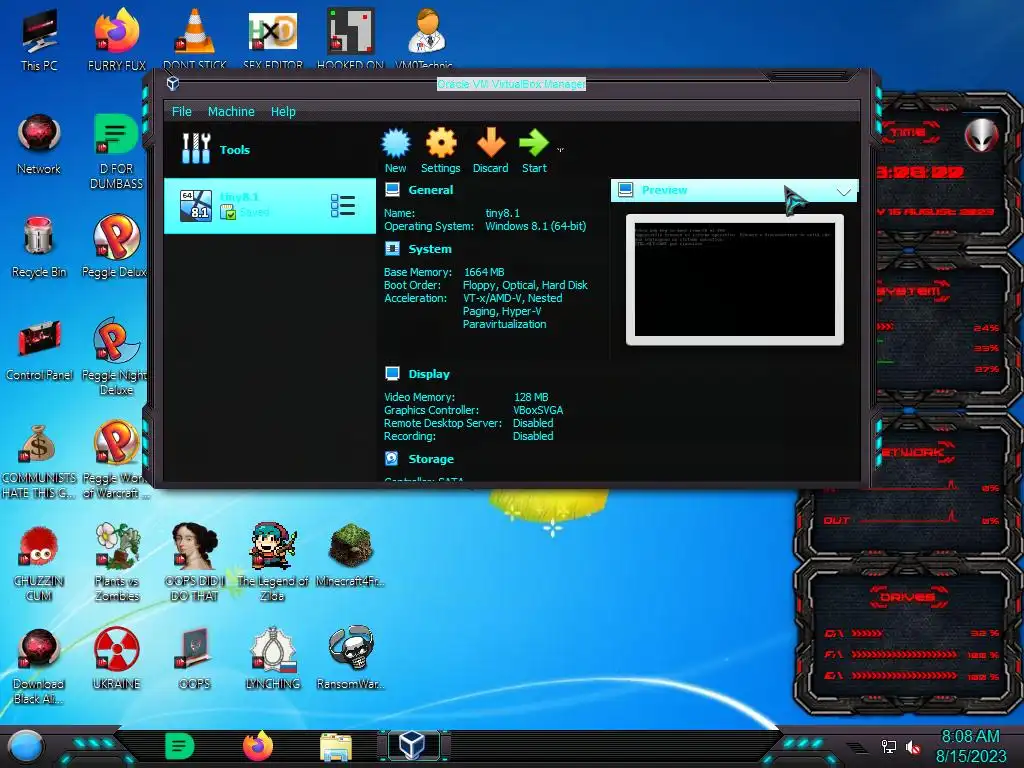Open the UKRAINE radiation desktop icon
1024x768 pixels.
116,658
